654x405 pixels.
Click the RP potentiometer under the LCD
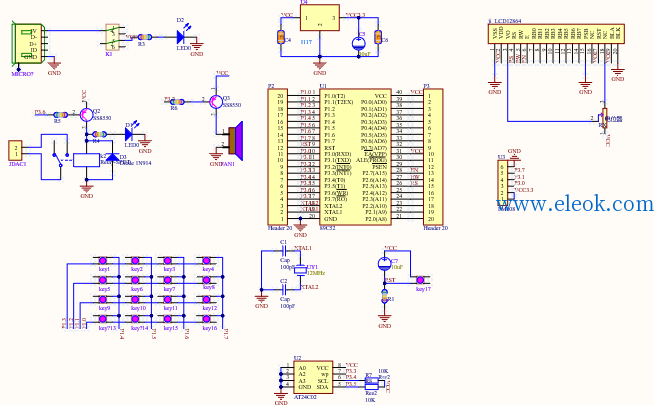tap(604, 118)
